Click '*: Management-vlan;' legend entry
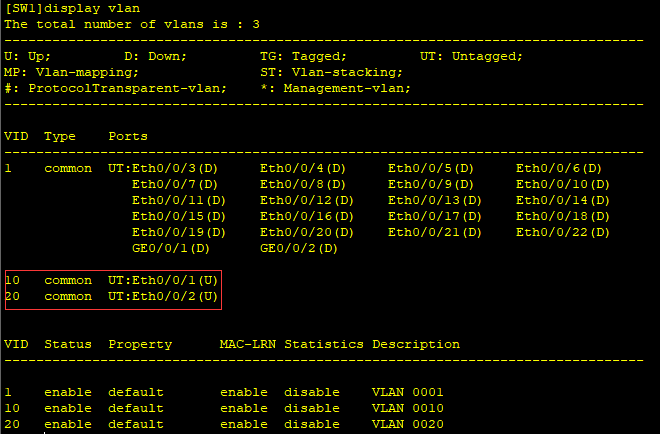 point(335,88)
